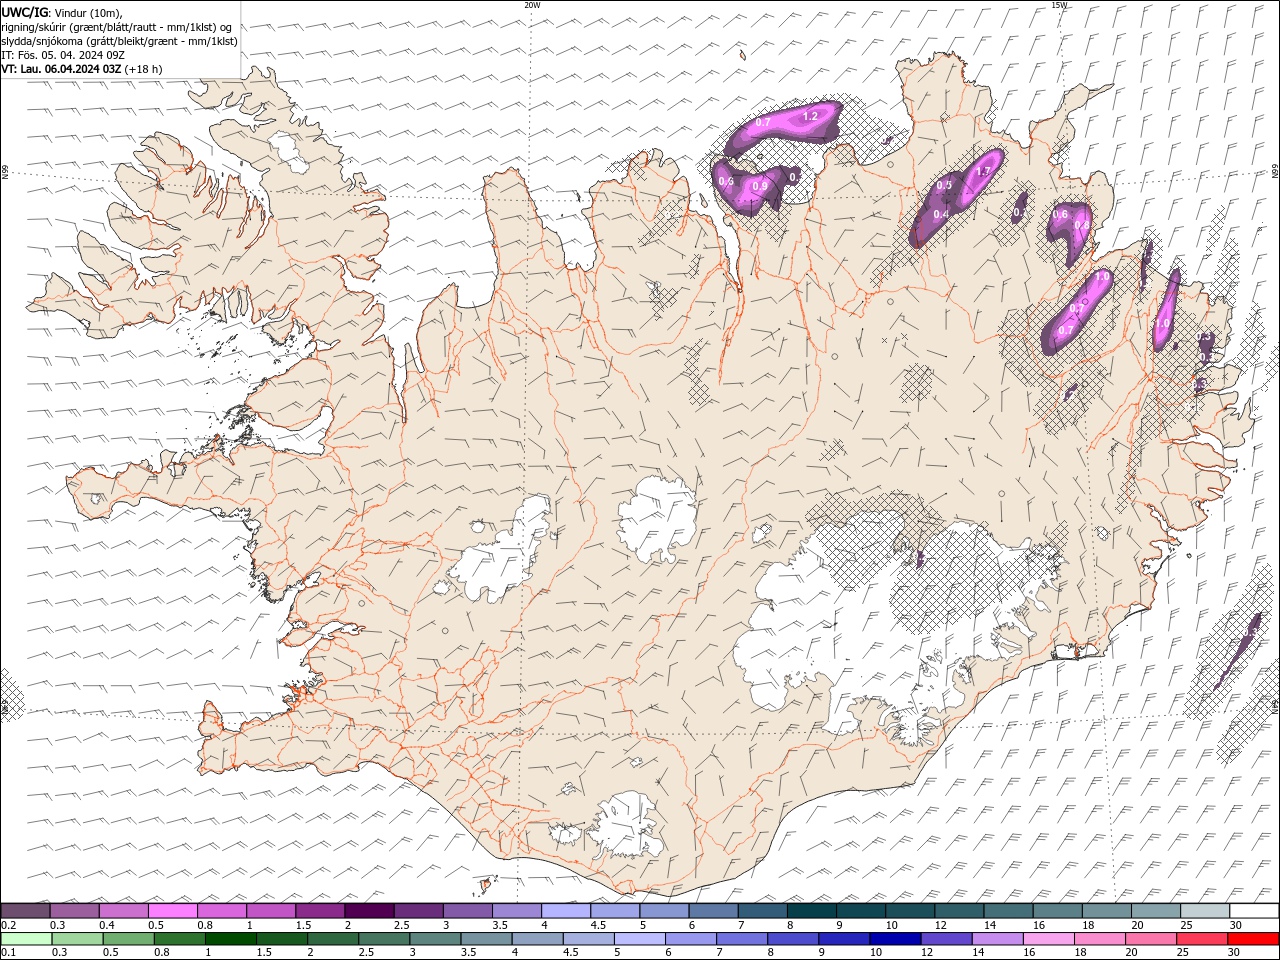Click the pale green swatch labeled 0.1
The width and height of the screenshot is (1280, 960).
tap(27, 939)
